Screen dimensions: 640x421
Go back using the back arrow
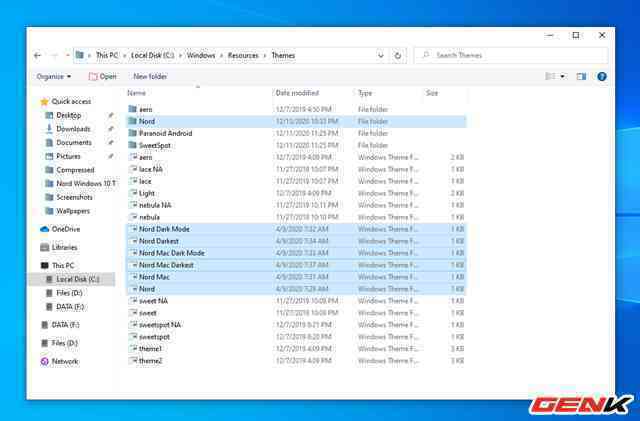[x=38, y=56]
